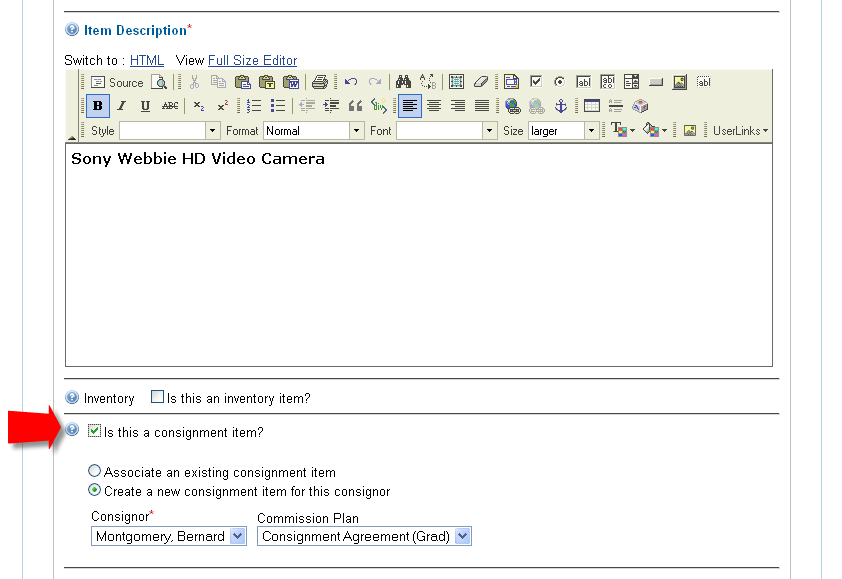Open the Replace tool icon
Screen dimensions: 842x579
coord(428,82)
